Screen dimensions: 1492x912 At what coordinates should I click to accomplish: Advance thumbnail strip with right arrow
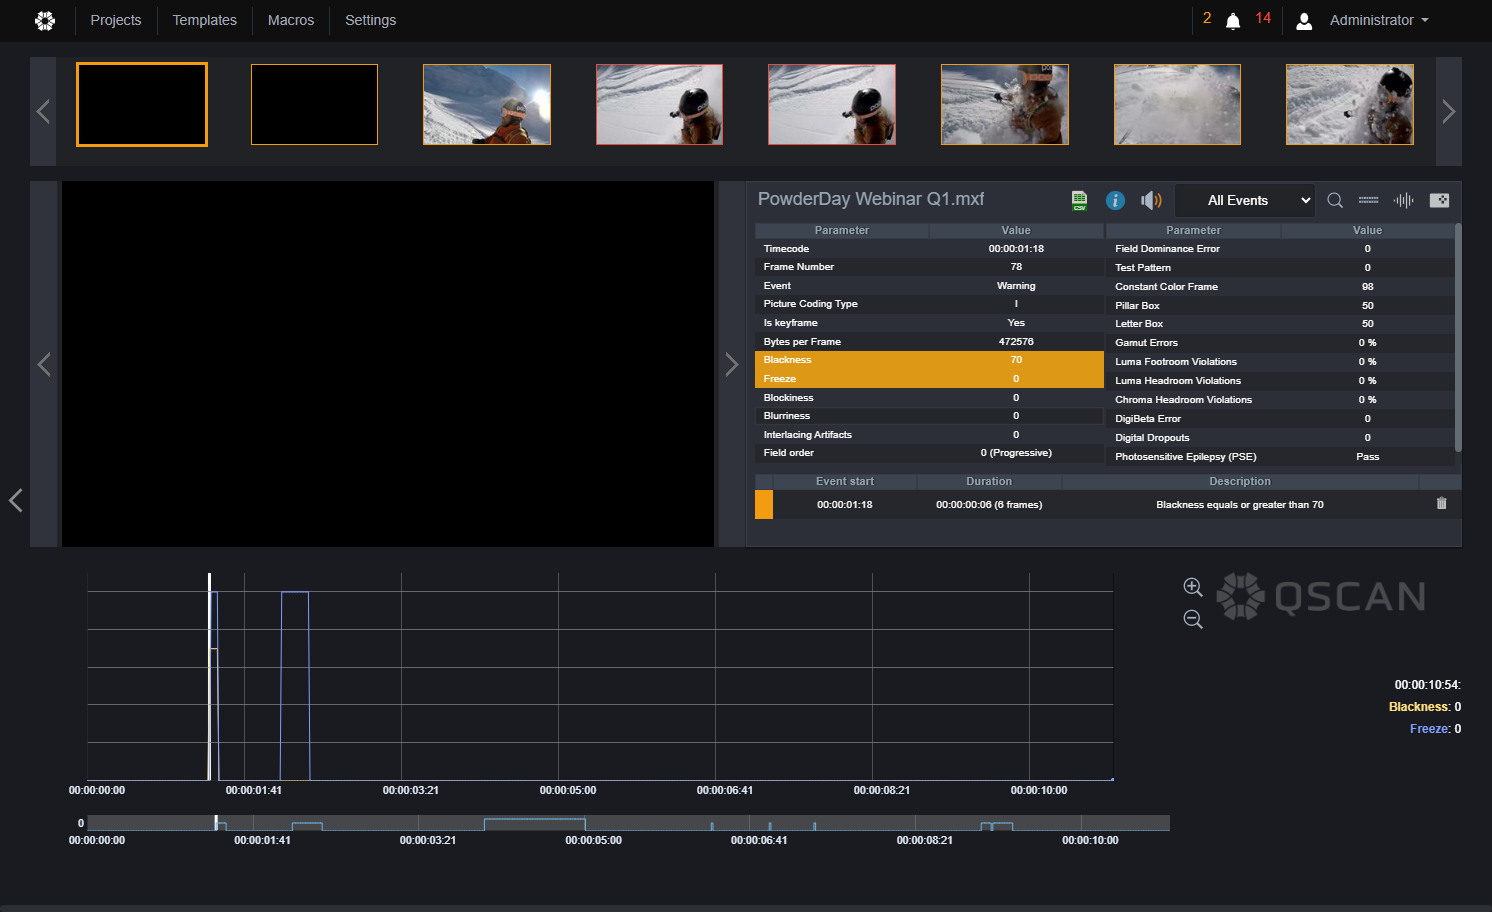(1449, 111)
